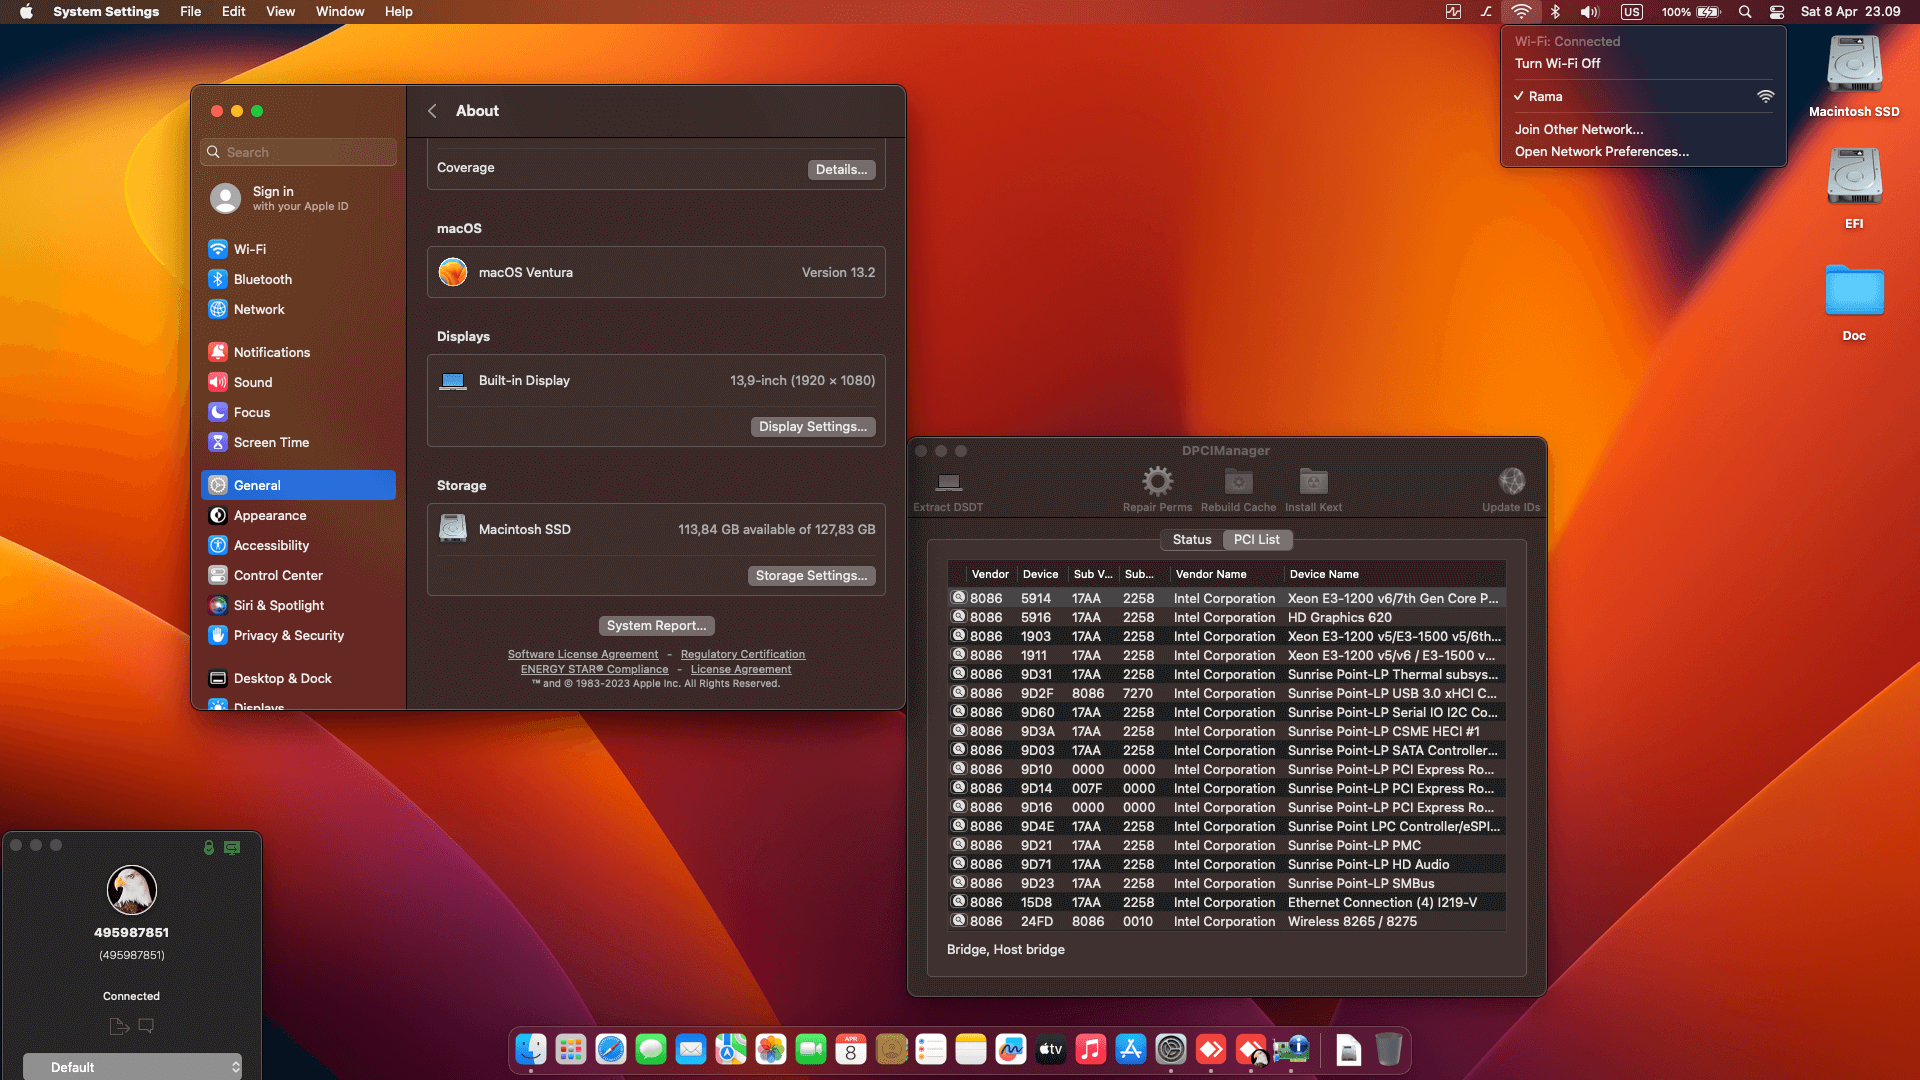This screenshot has width=1920, height=1080.
Task: Click Details... button next to Coverage
Action: coord(841,169)
